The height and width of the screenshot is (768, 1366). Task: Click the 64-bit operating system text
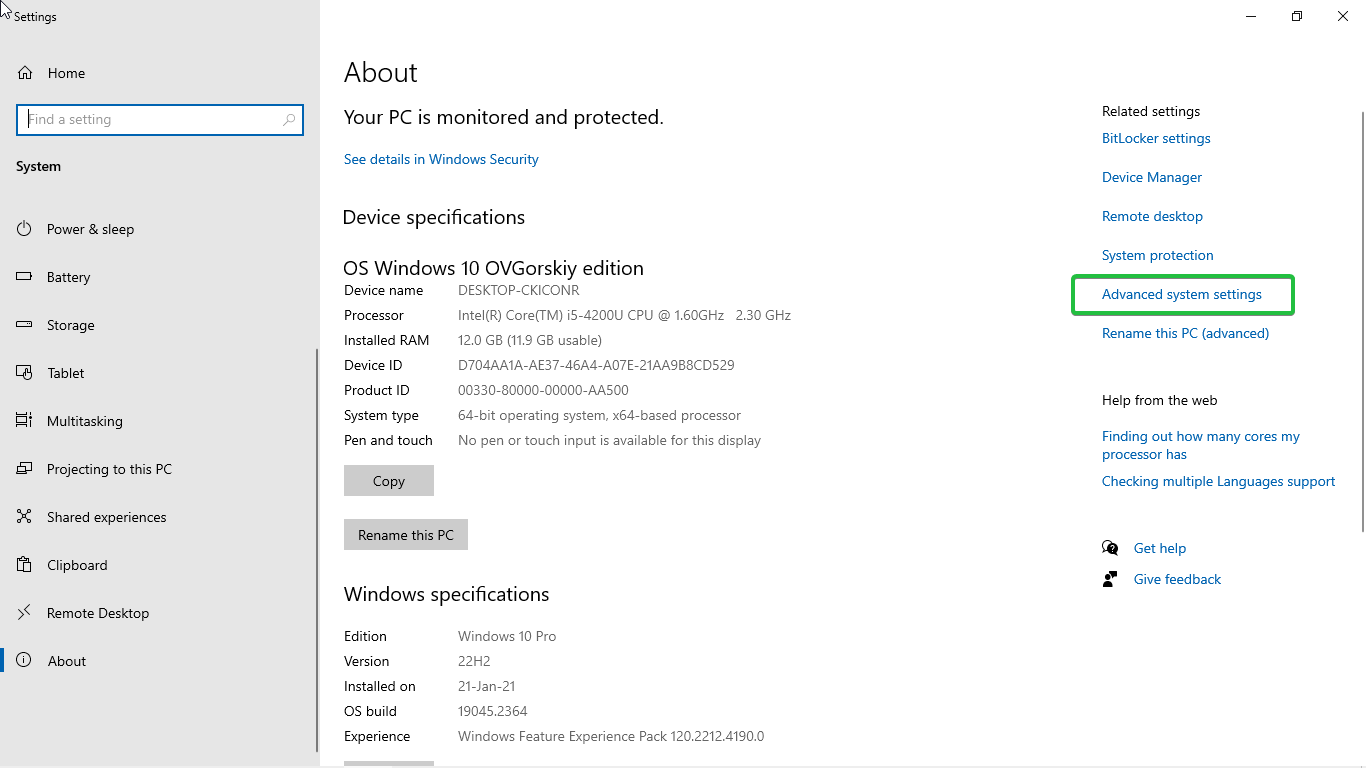tap(600, 415)
